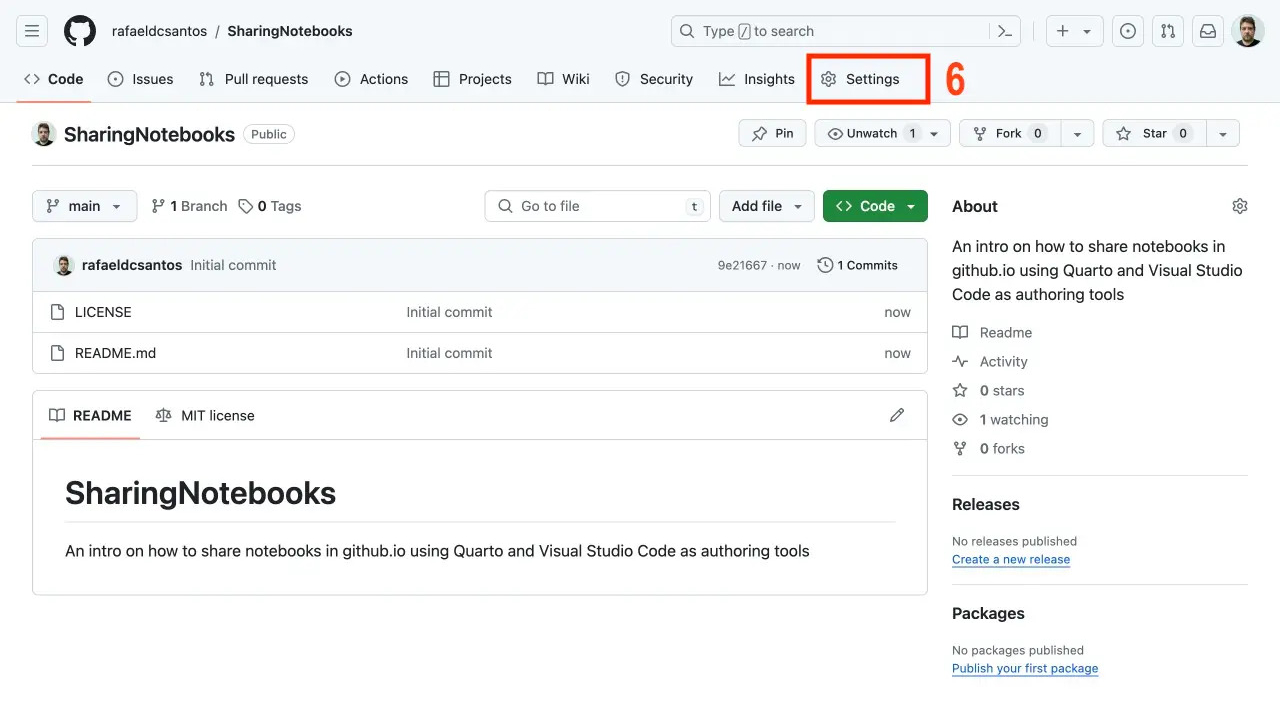Click the About section gear icon

pos(1240,206)
